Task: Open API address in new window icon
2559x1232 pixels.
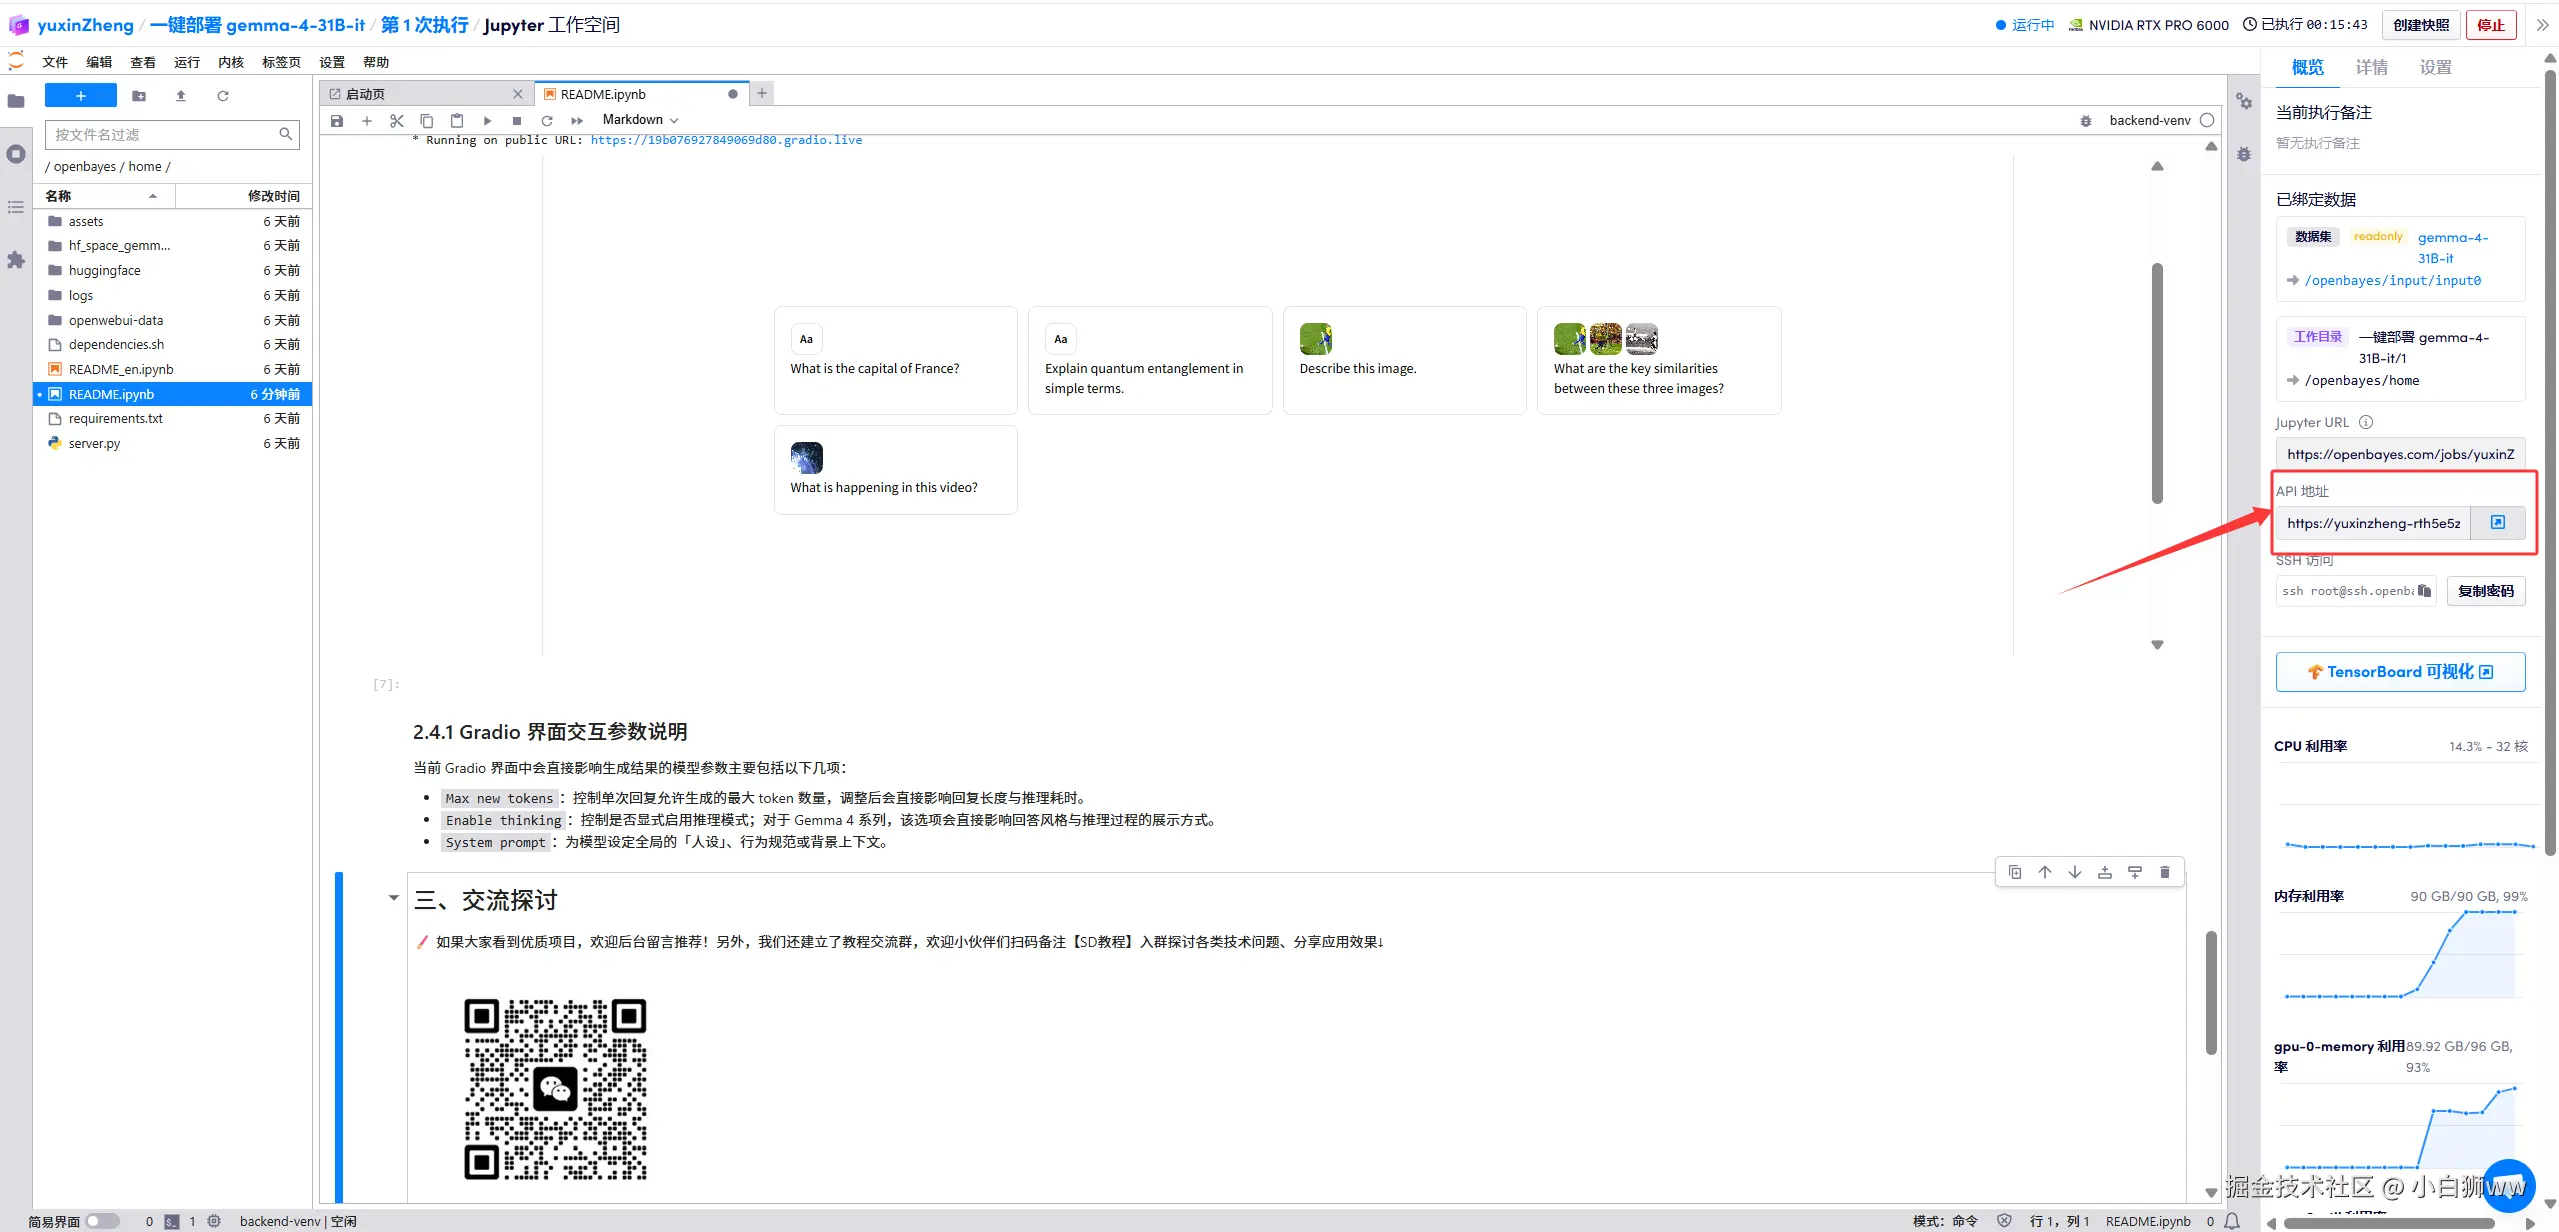Action: point(2497,523)
